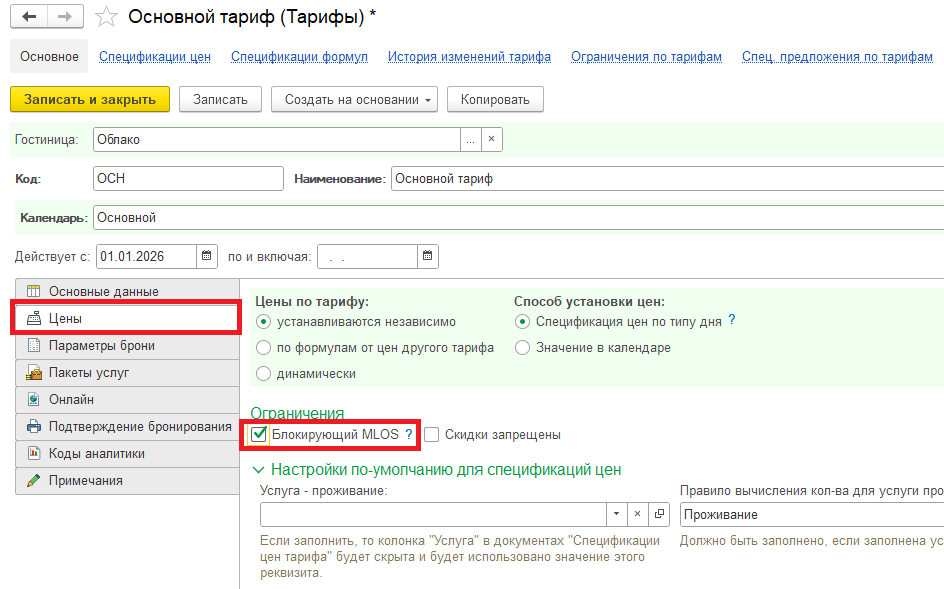Screen dimensions: 944x589
Task: Click into Гостиница field with Облако
Action: click(277, 139)
